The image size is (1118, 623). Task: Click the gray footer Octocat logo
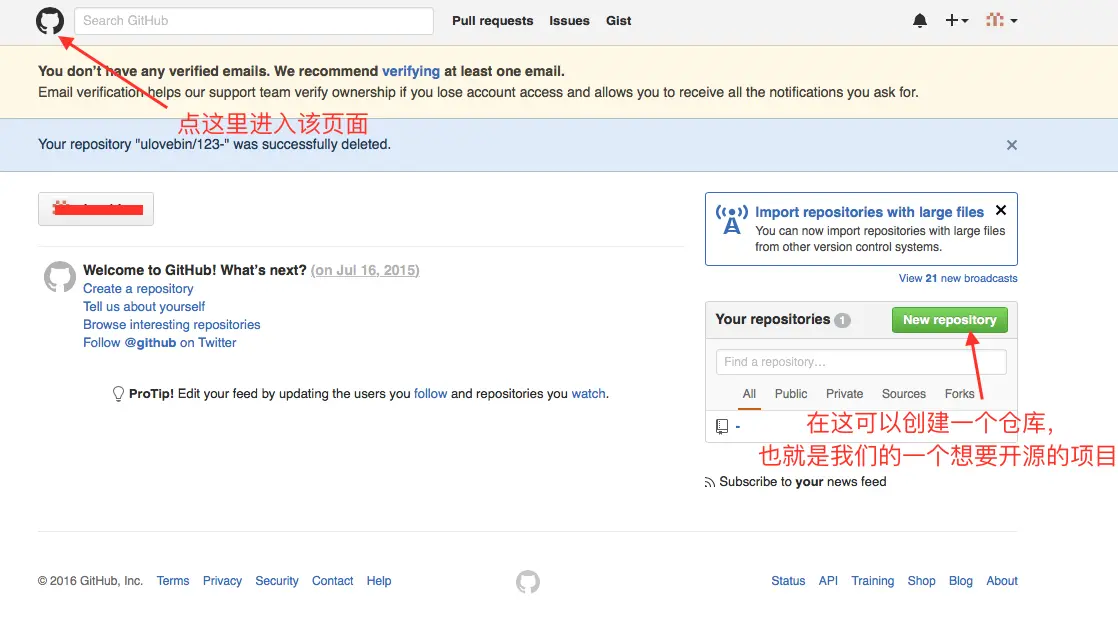(528, 582)
